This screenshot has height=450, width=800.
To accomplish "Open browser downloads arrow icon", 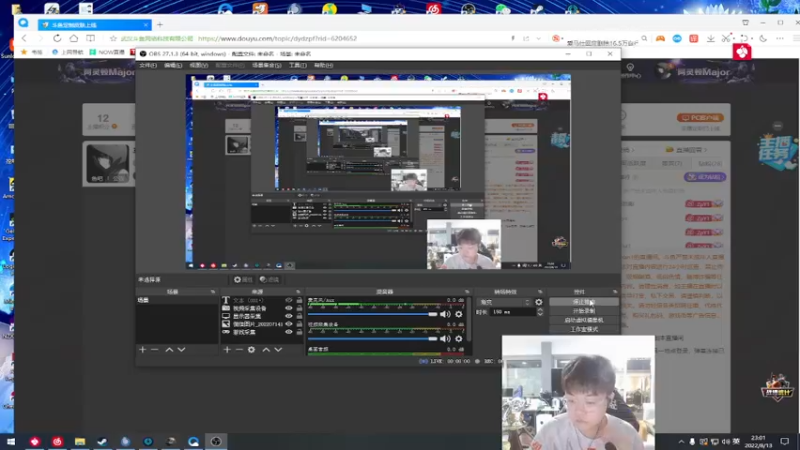I will click(711, 38).
